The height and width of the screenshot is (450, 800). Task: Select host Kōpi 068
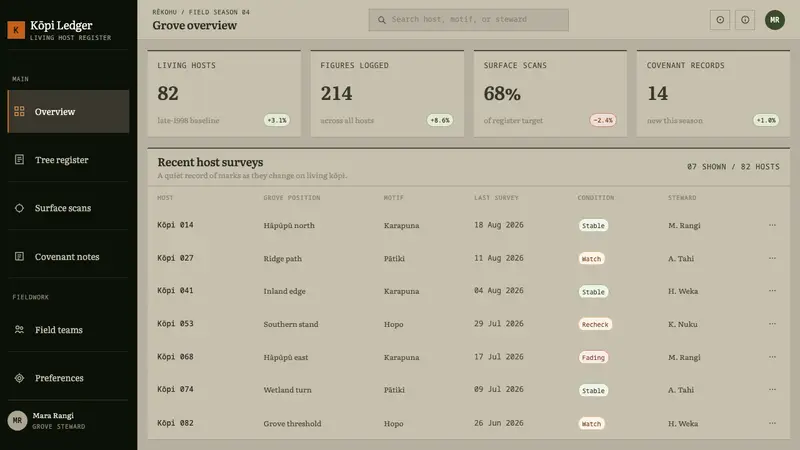(x=175, y=357)
